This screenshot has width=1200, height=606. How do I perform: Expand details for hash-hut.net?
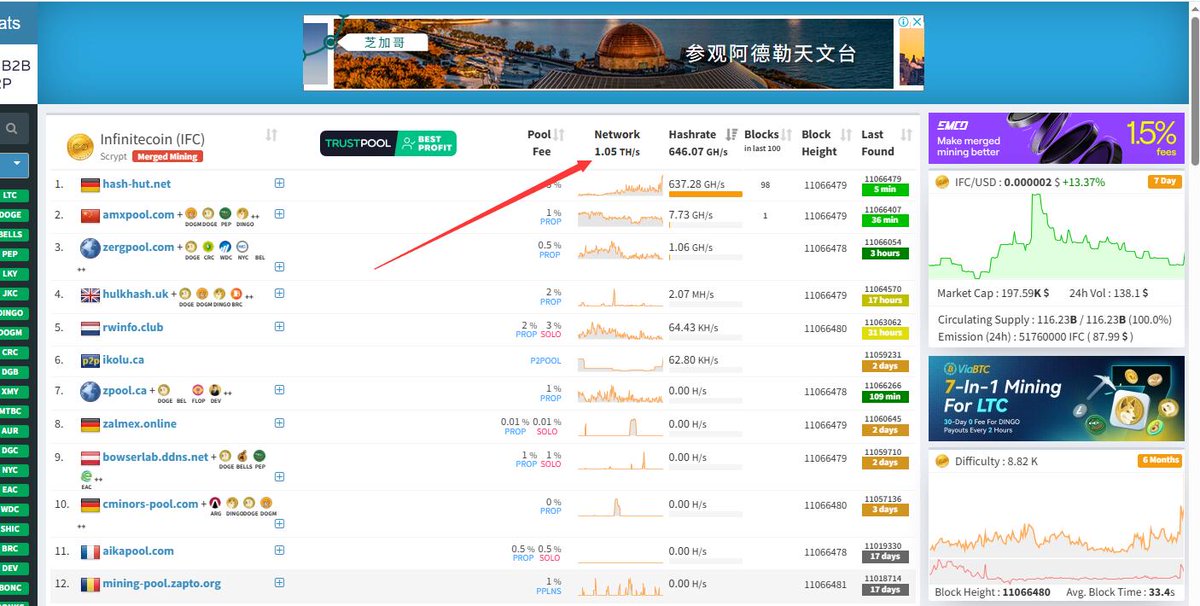point(279,184)
